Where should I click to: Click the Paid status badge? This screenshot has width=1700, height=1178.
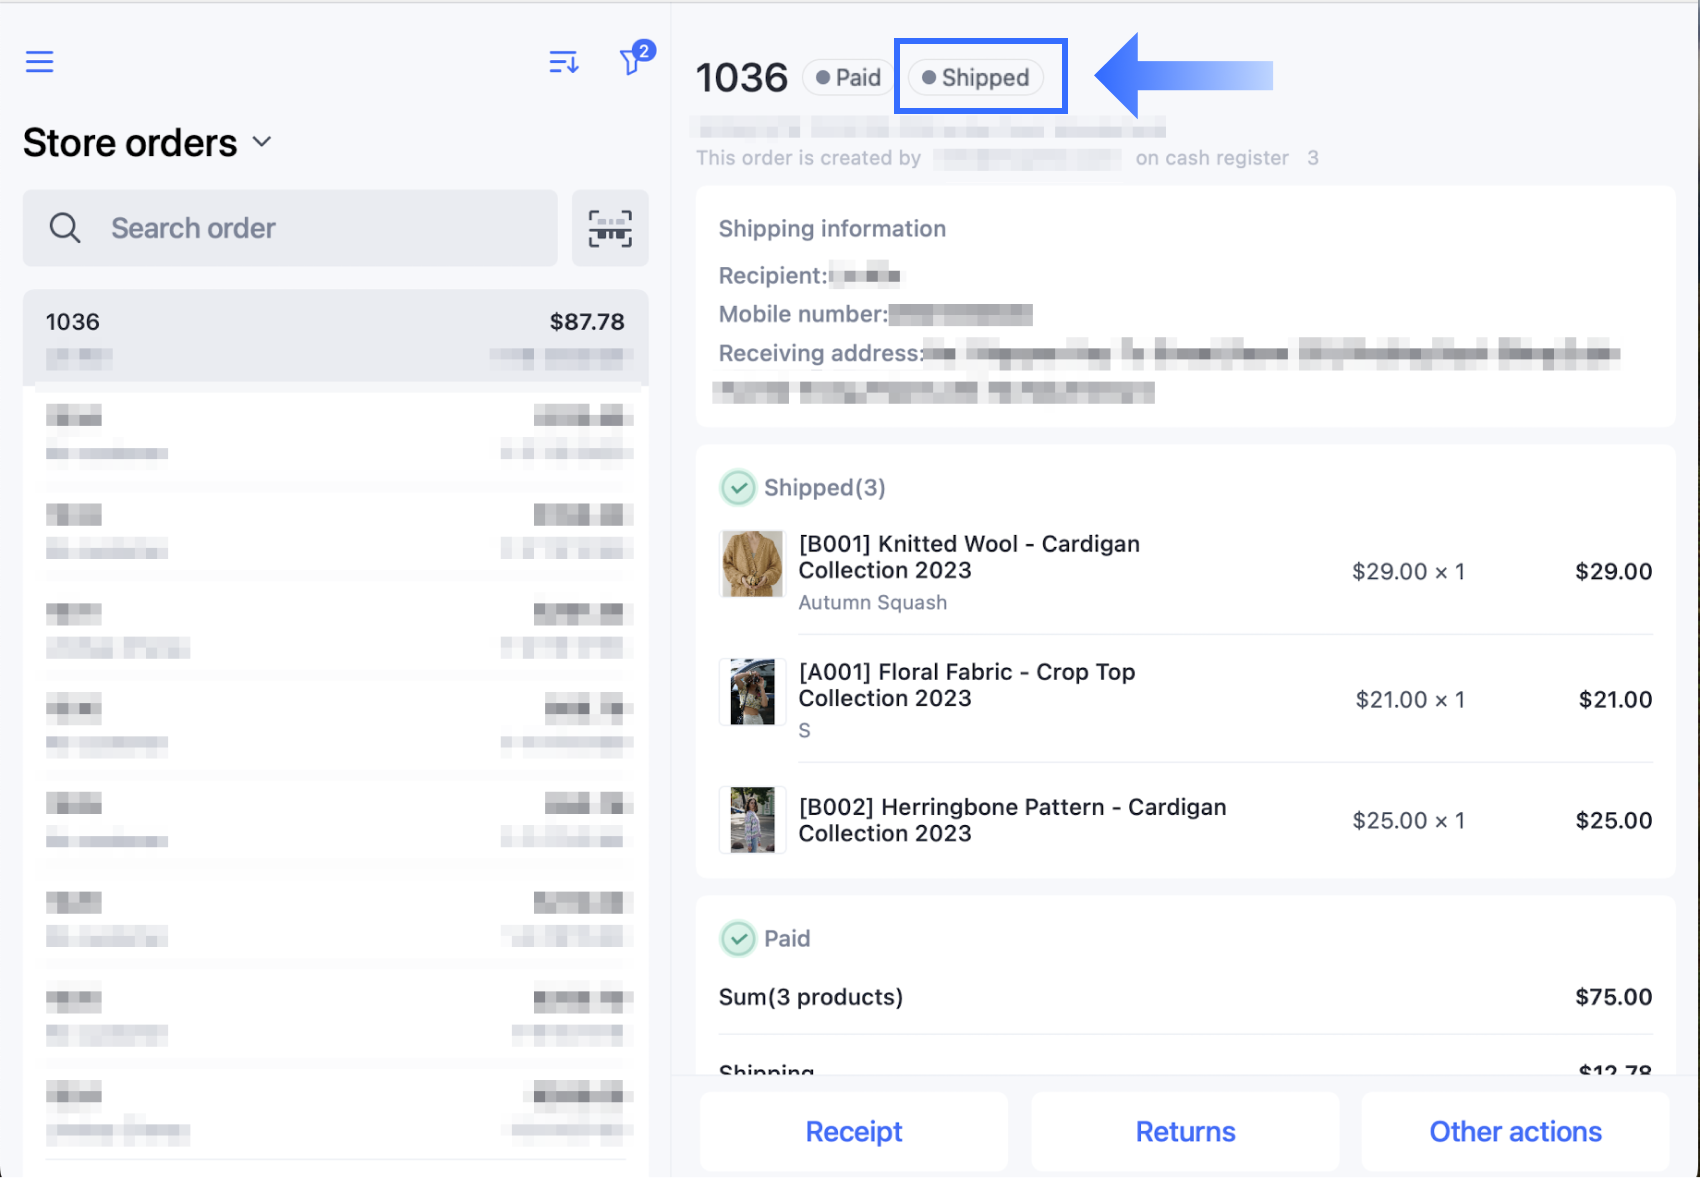pyautogui.click(x=848, y=78)
